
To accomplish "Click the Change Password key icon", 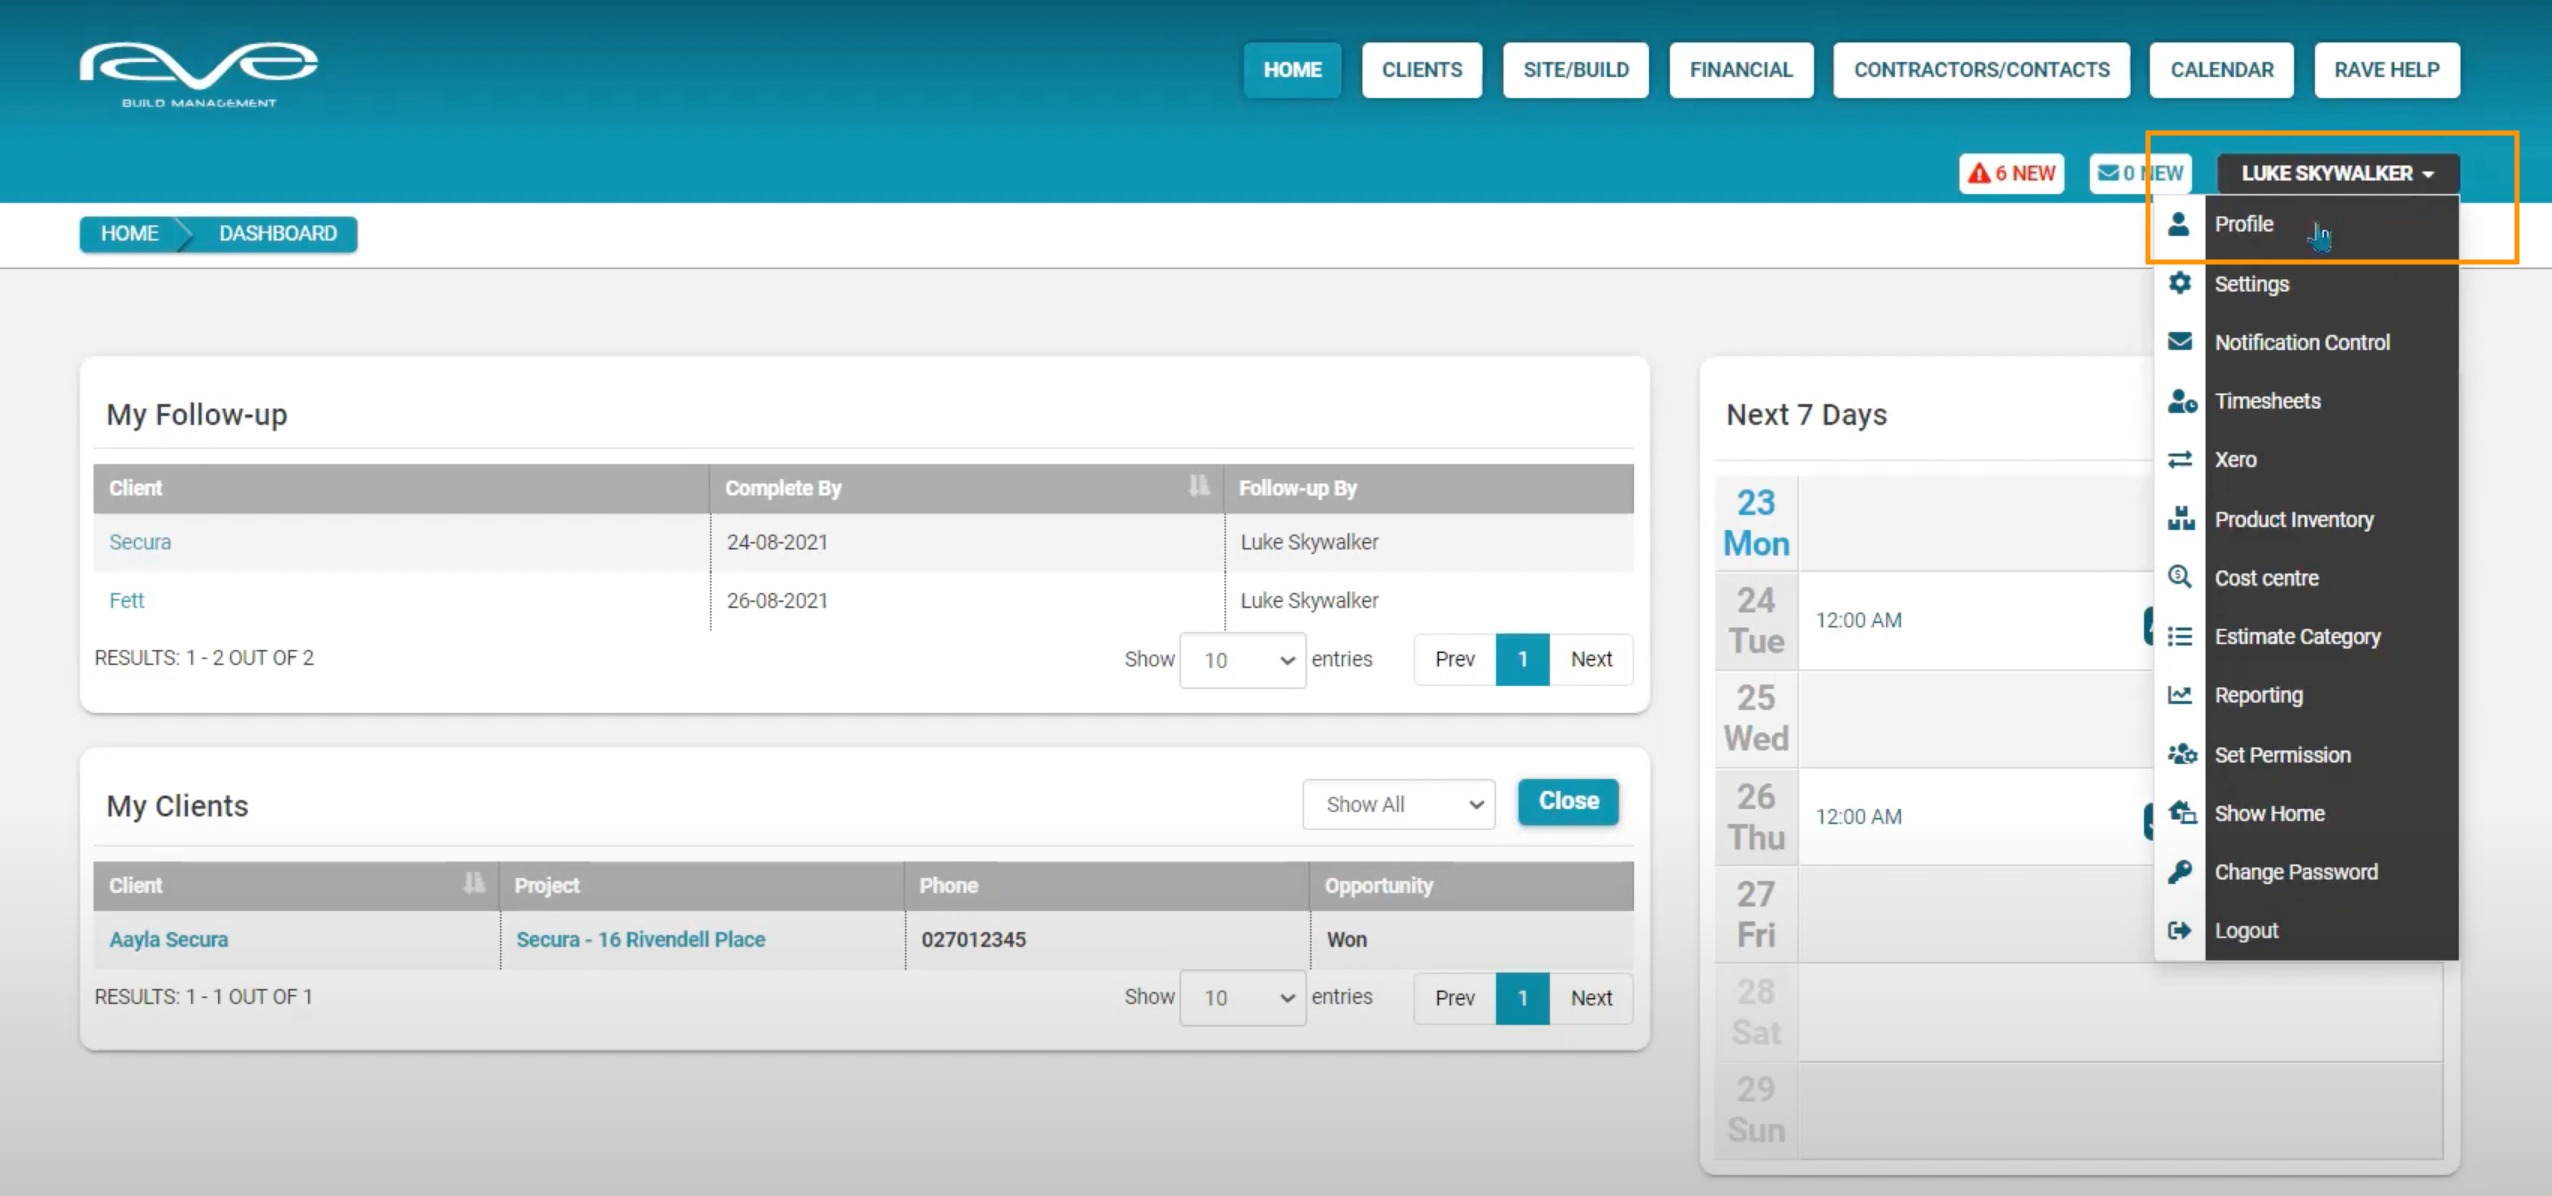I will 2180,872.
